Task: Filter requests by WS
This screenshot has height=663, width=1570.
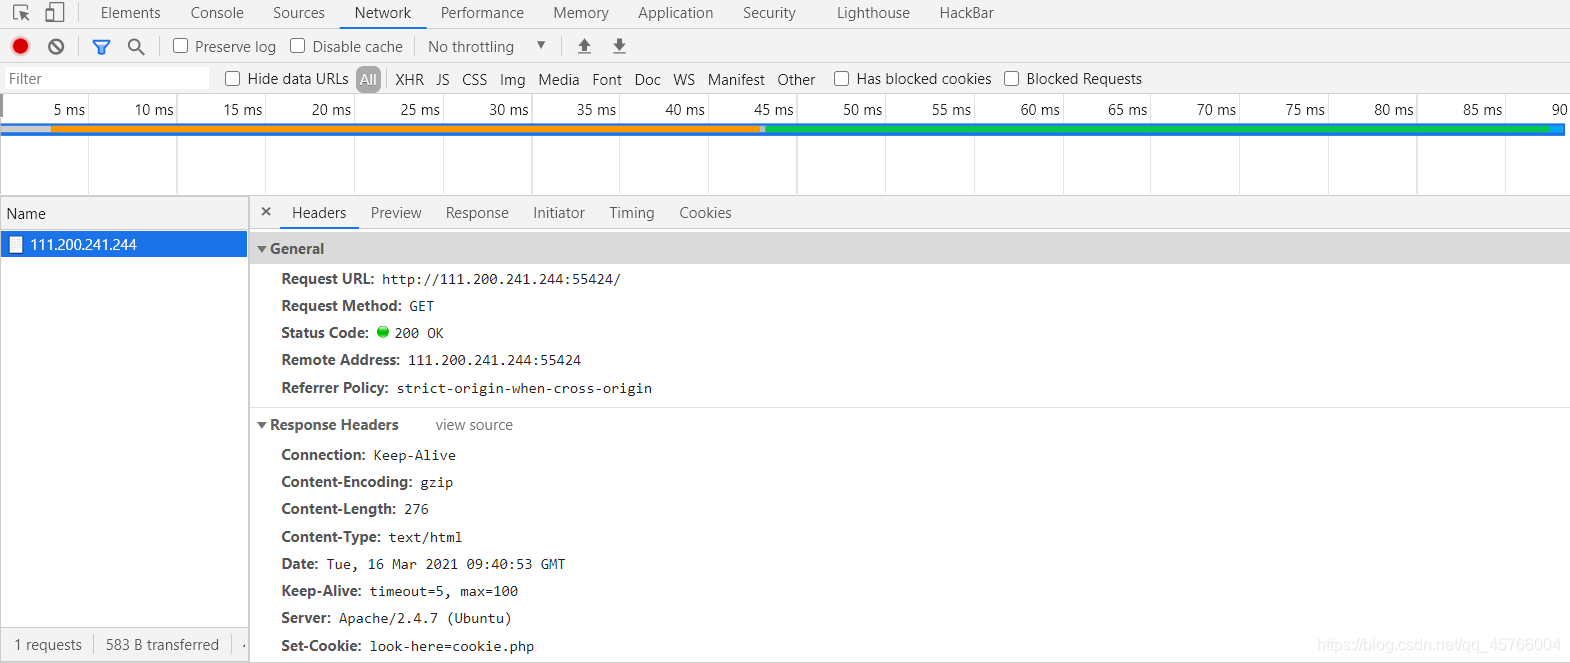Action: point(684,79)
